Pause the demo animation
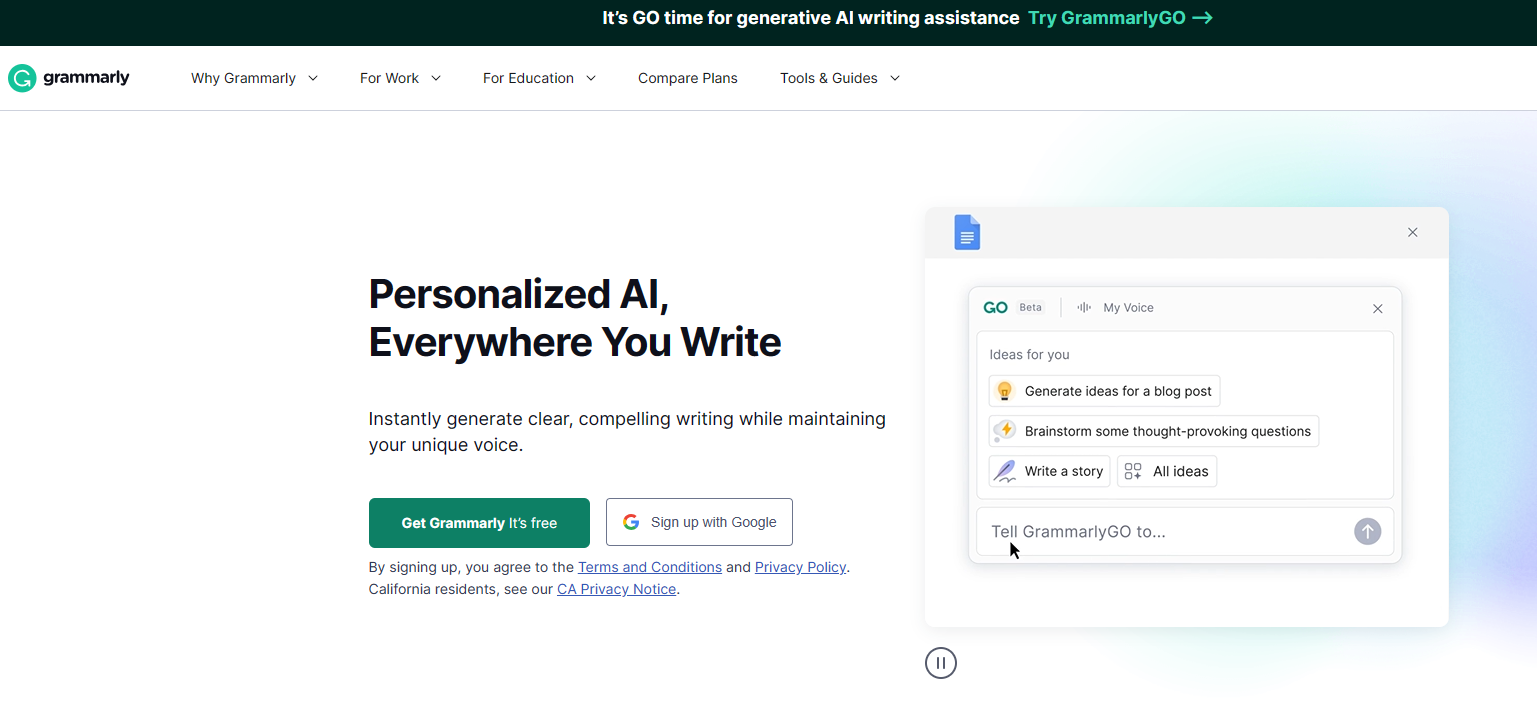1537x706 pixels. click(941, 662)
